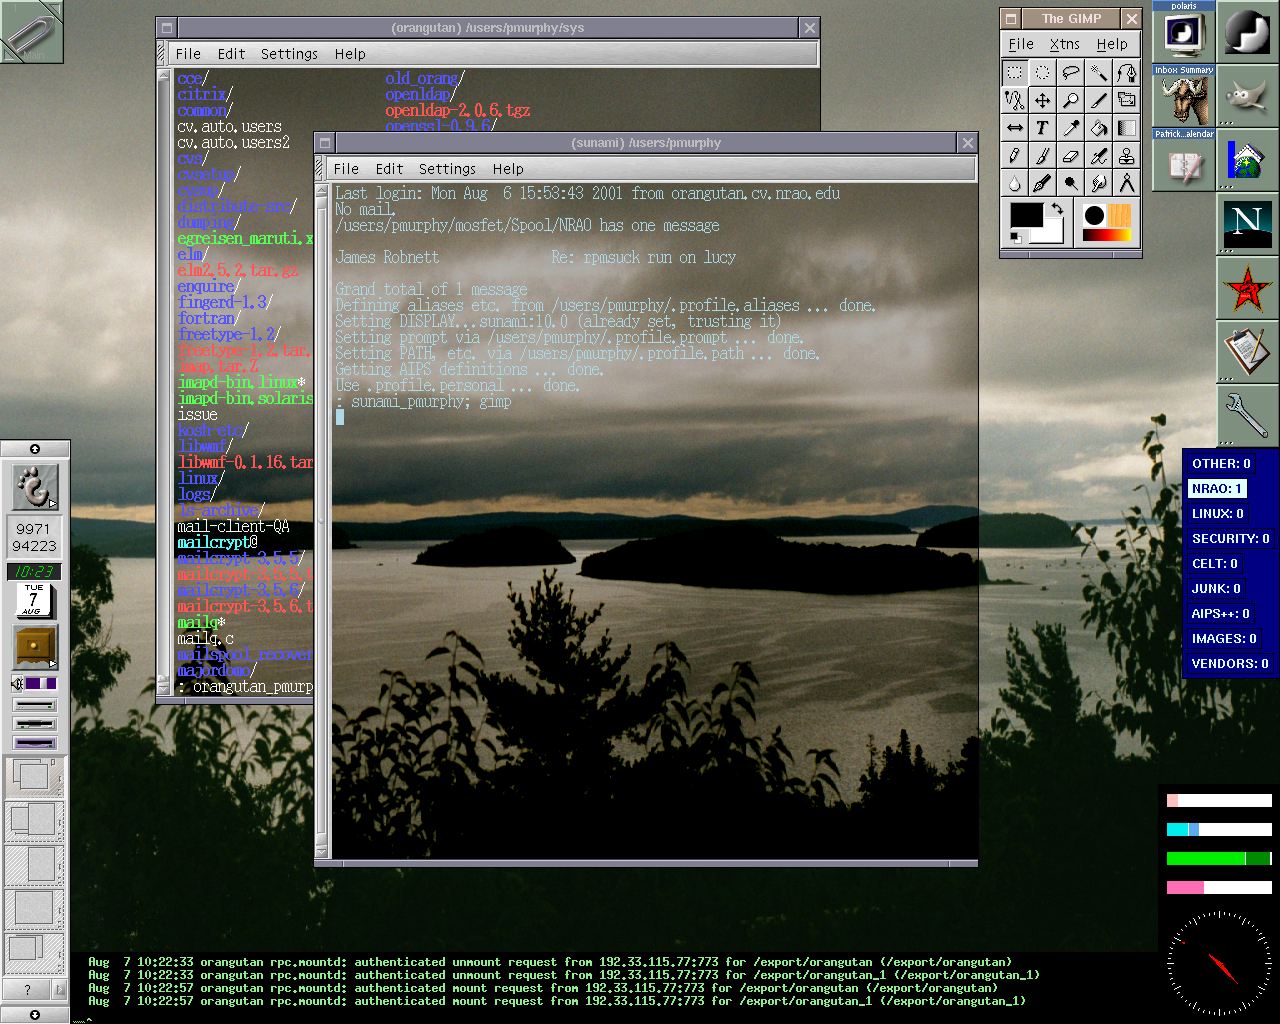Open the Xtns menu in GIMP
The width and height of the screenshot is (1280, 1024).
coord(1064,44)
